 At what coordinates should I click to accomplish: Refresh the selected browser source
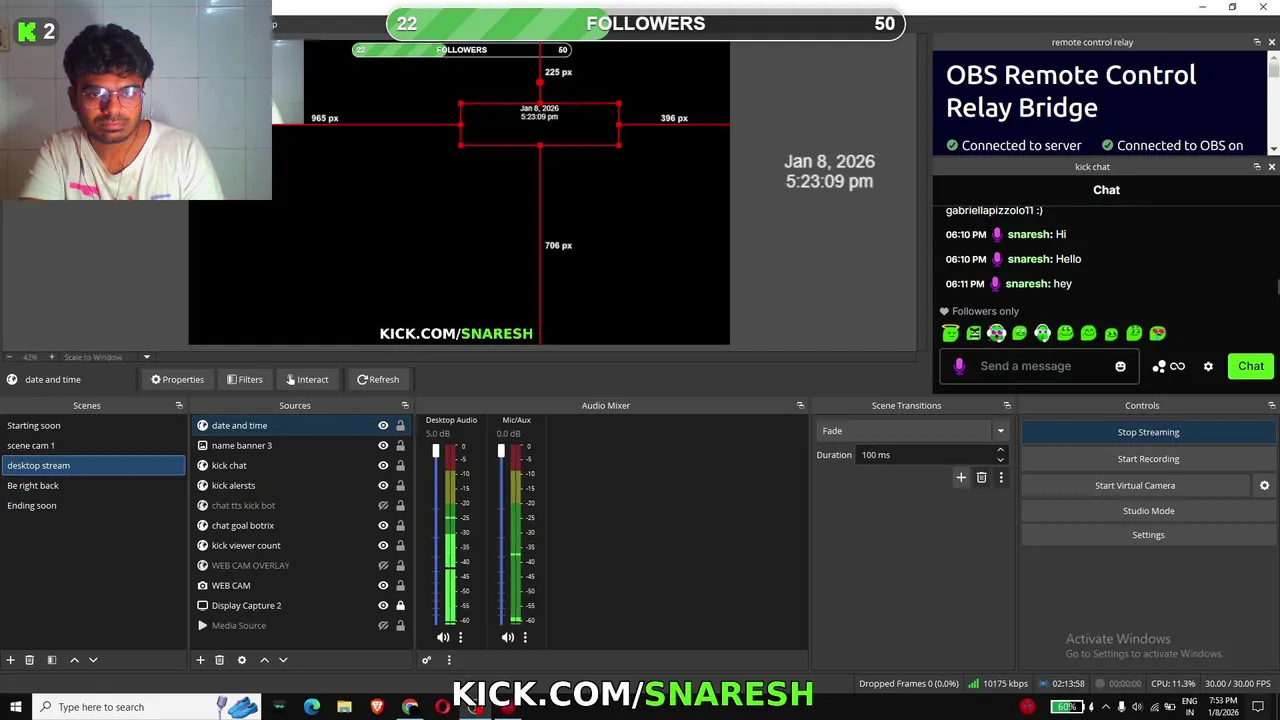(378, 379)
